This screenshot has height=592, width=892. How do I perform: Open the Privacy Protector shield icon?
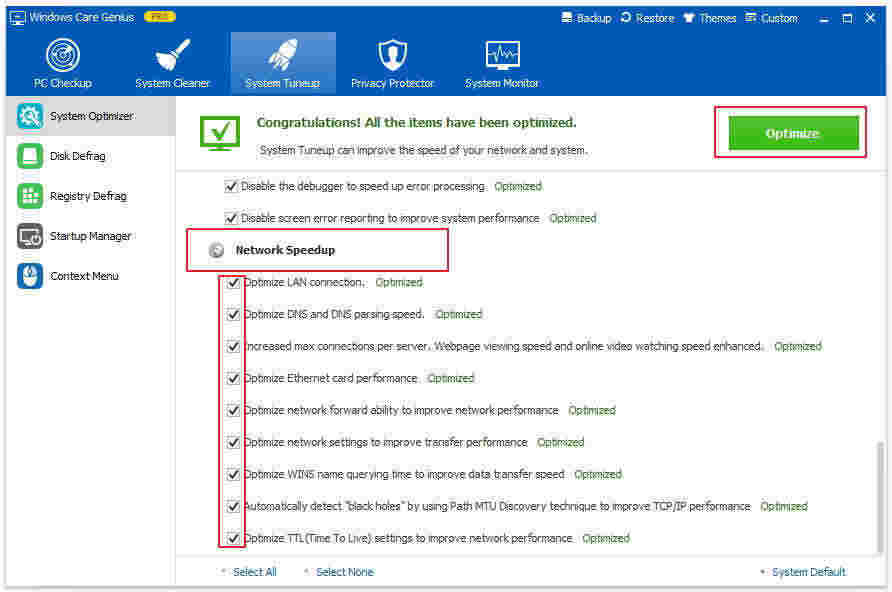393,55
